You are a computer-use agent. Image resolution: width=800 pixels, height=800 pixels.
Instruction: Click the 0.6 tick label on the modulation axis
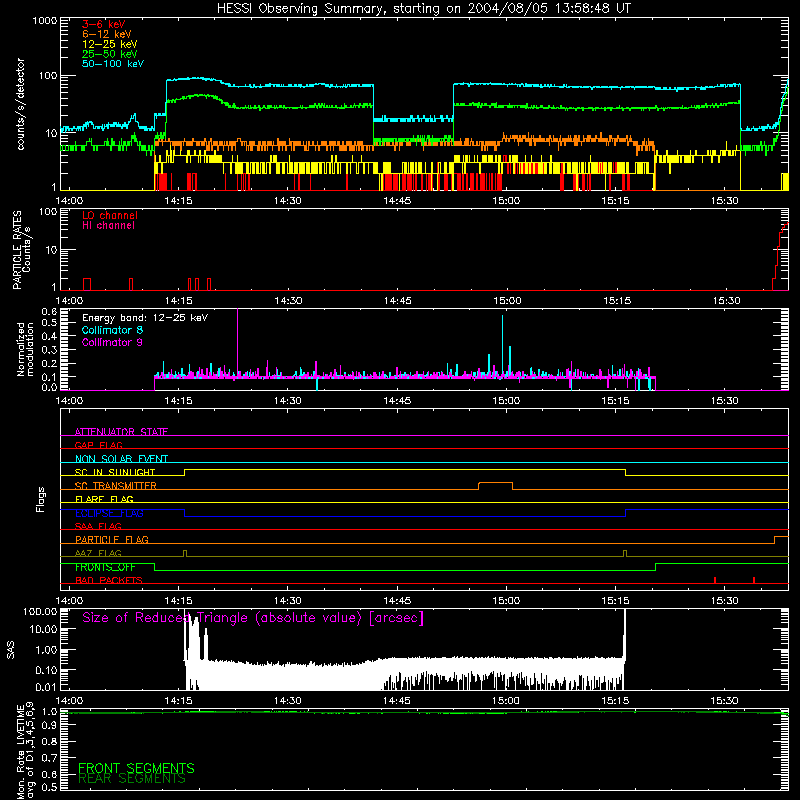49,312
